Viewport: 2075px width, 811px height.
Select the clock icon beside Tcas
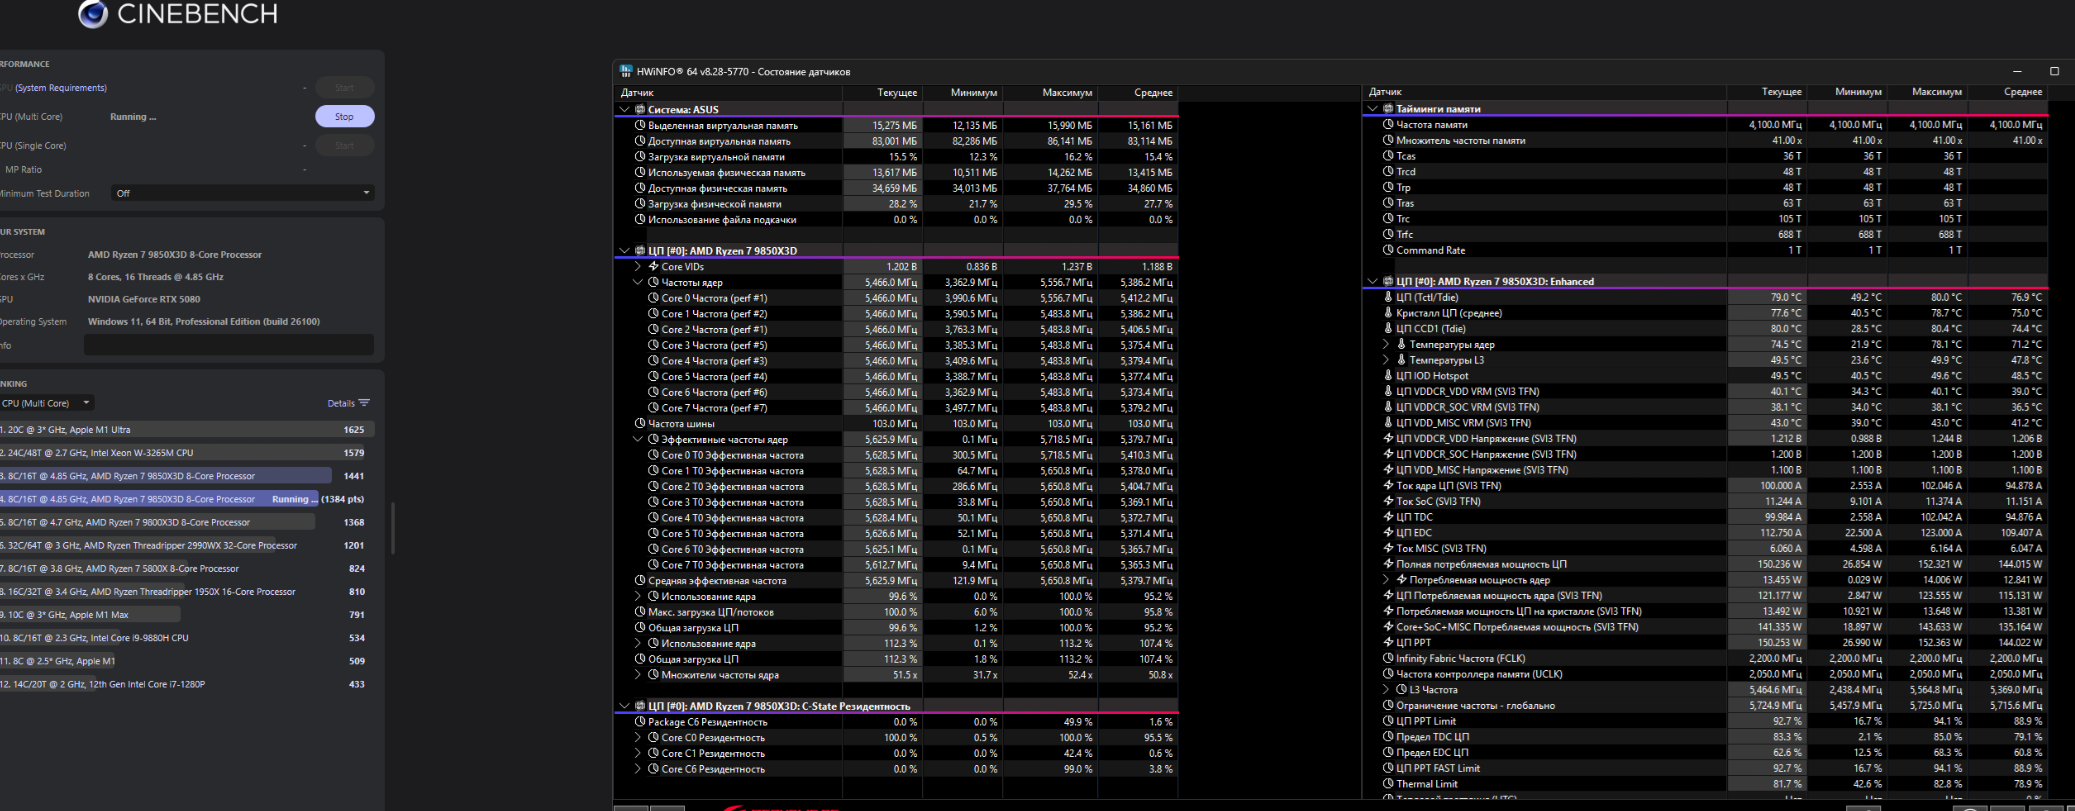(1388, 156)
